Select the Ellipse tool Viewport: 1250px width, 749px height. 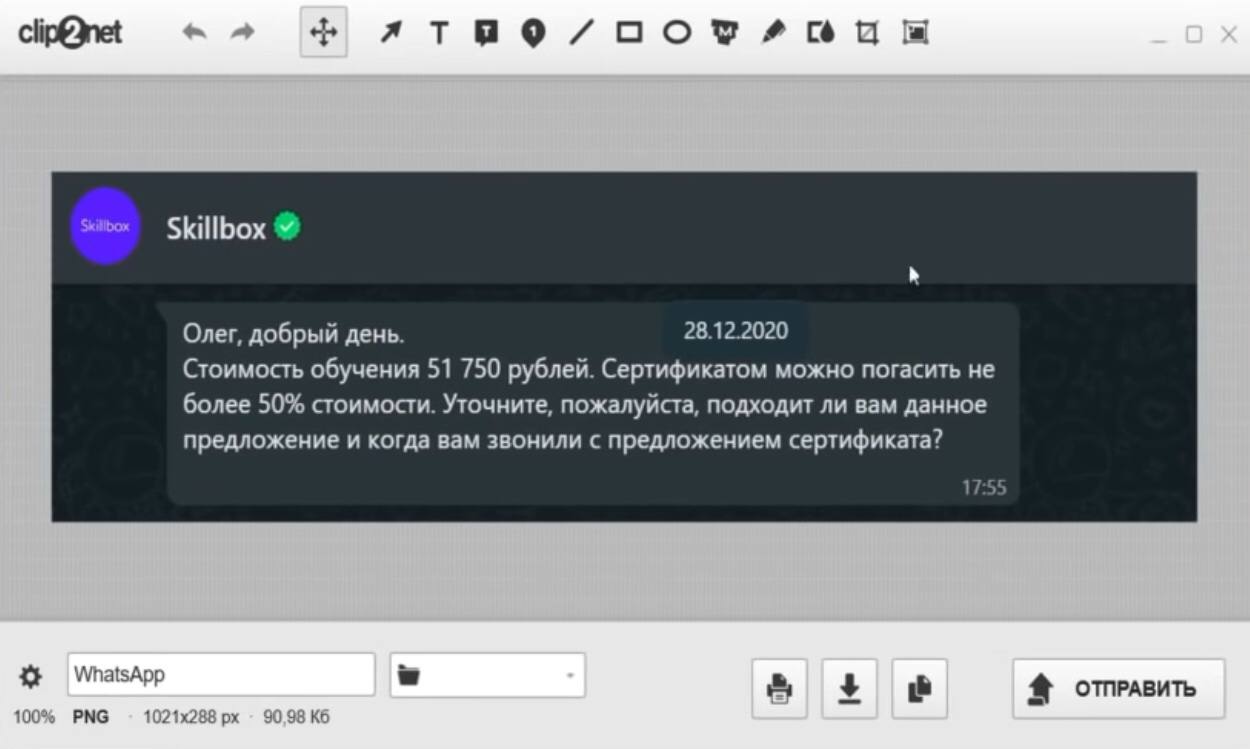pos(677,33)
